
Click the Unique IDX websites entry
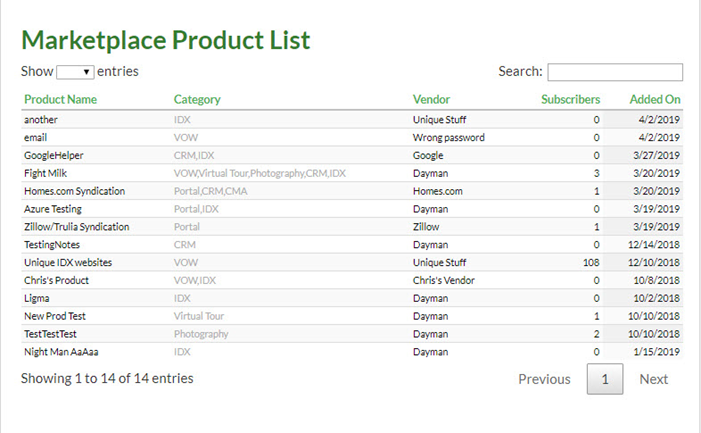(x=68, y=263)
